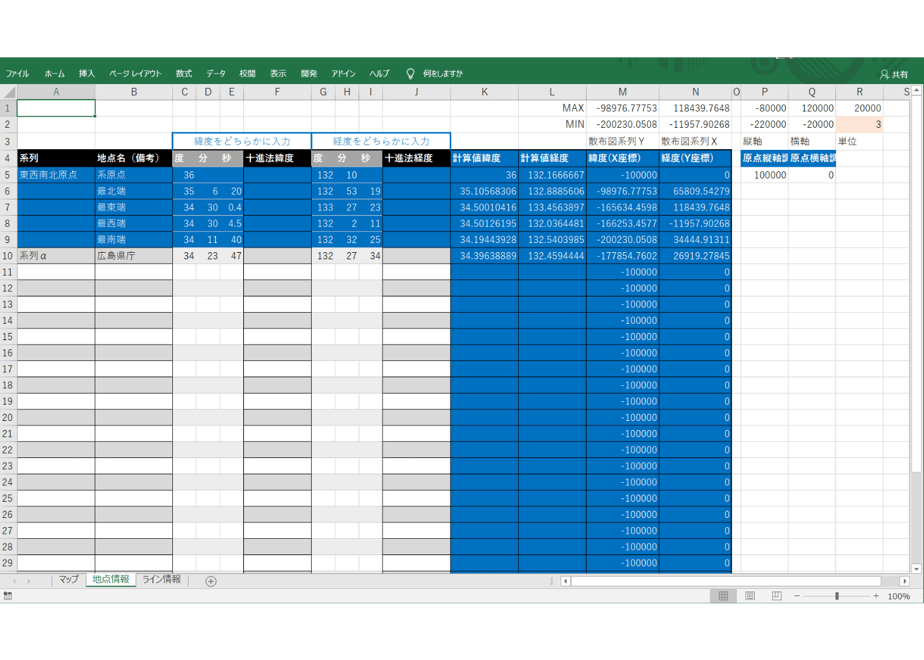This screenshot has width=924, height=660.
Task: Click the 緯度をどちらかに入力 header cell
Action: click(242, 141)
